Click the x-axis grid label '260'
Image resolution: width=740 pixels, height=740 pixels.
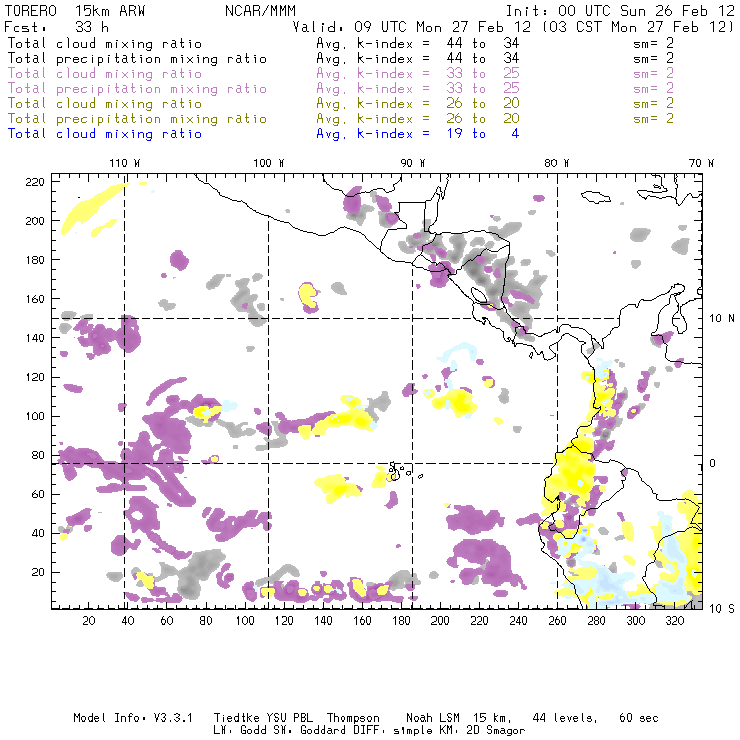pos(557,621)
